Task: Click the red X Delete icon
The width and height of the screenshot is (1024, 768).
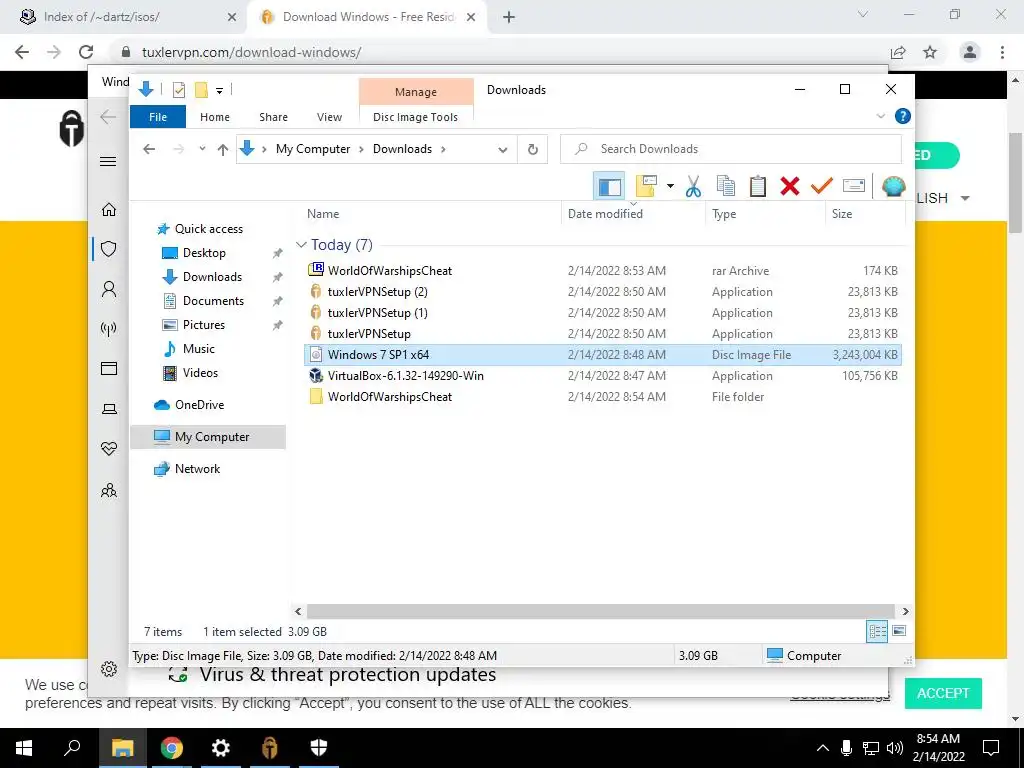Action: (790, 186)
